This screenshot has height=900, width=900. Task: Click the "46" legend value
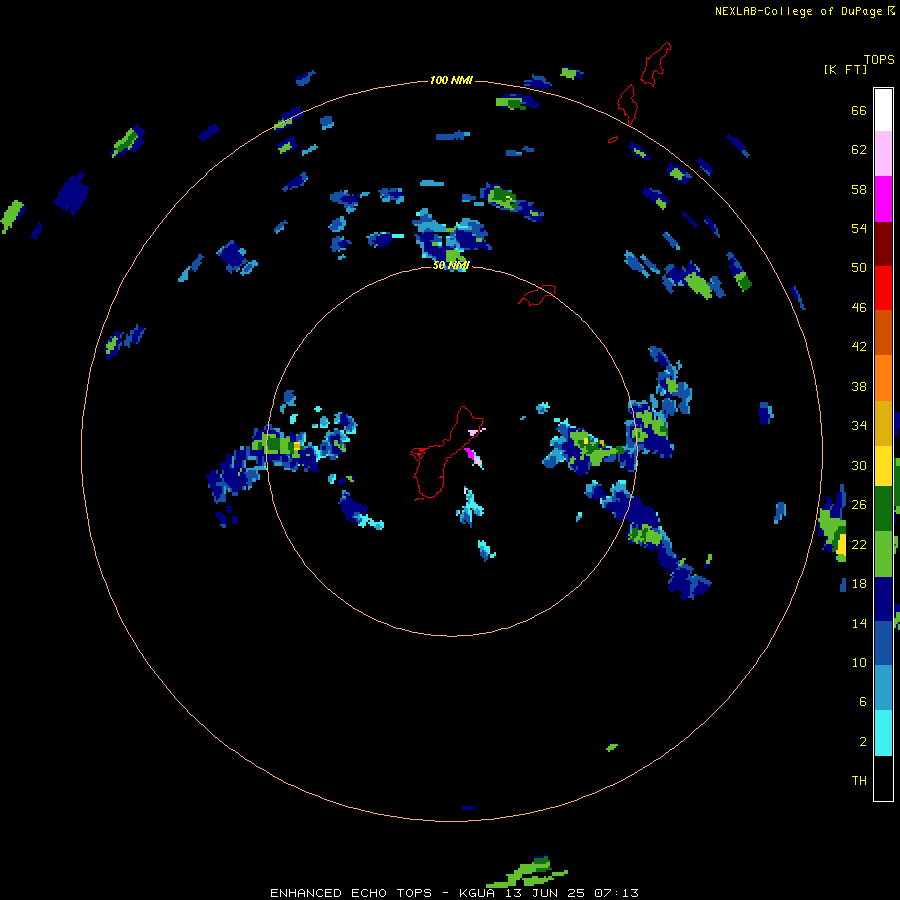point(859,308)
